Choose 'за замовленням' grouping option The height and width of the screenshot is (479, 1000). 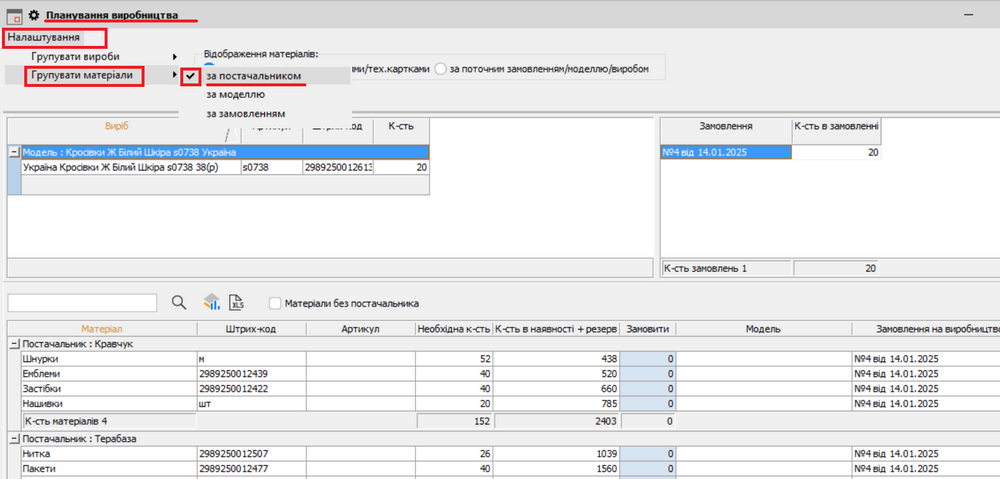coord(244,113)
